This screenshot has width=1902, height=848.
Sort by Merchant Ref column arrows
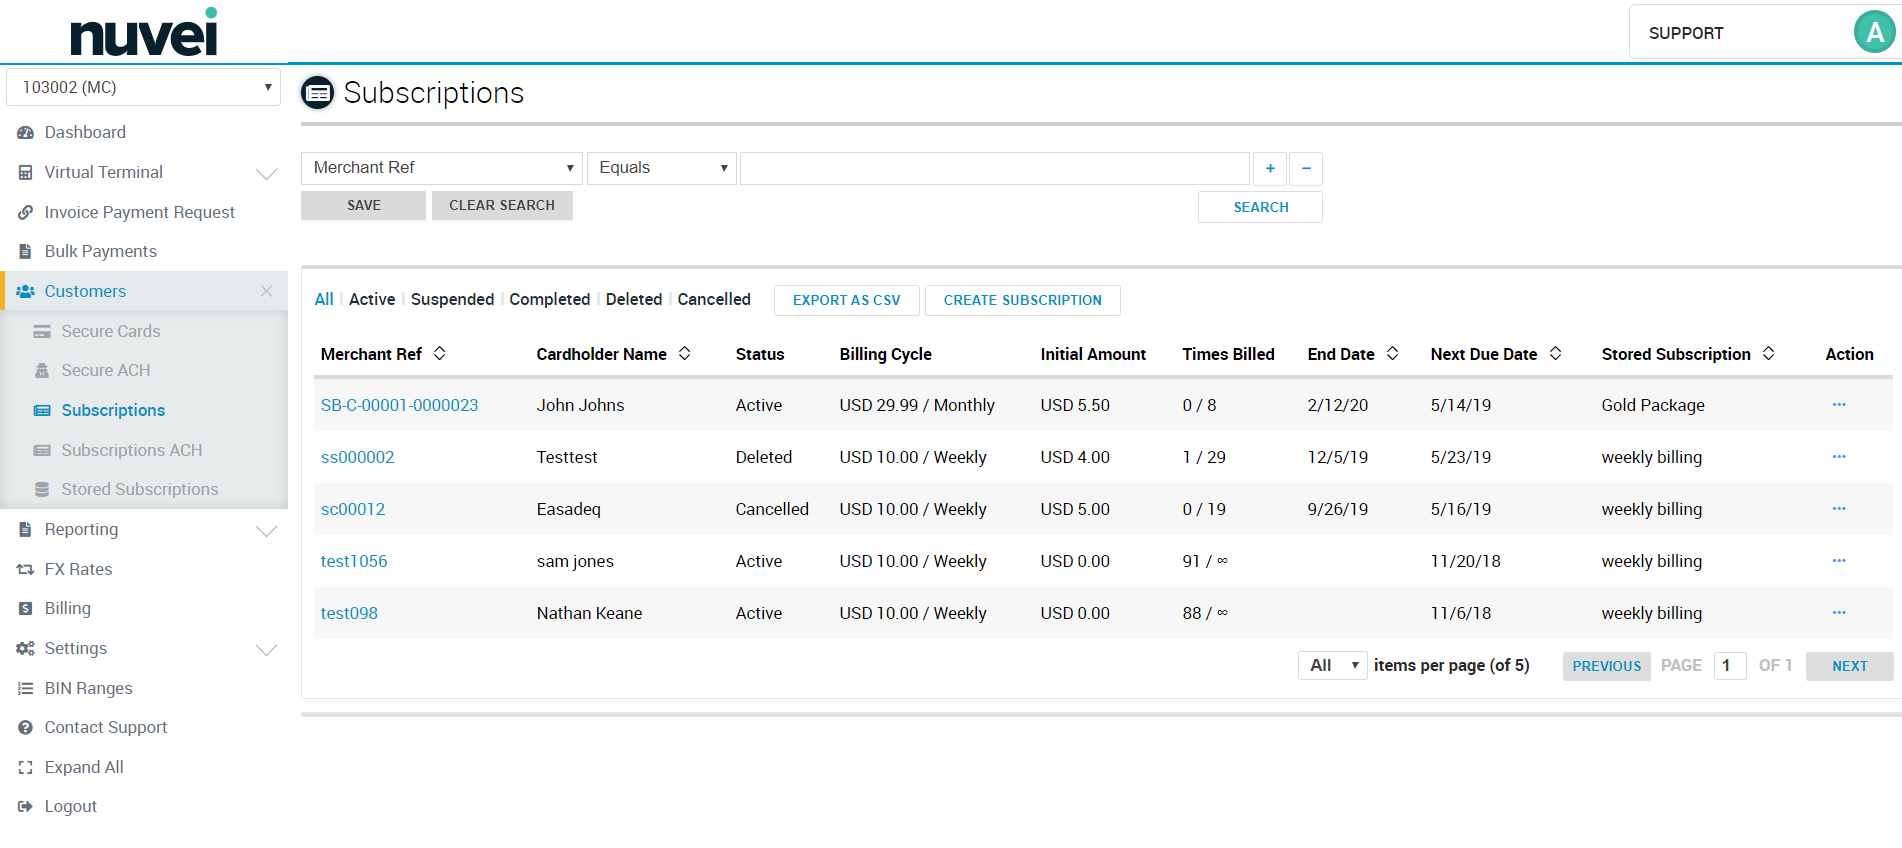tap(440, 354)
